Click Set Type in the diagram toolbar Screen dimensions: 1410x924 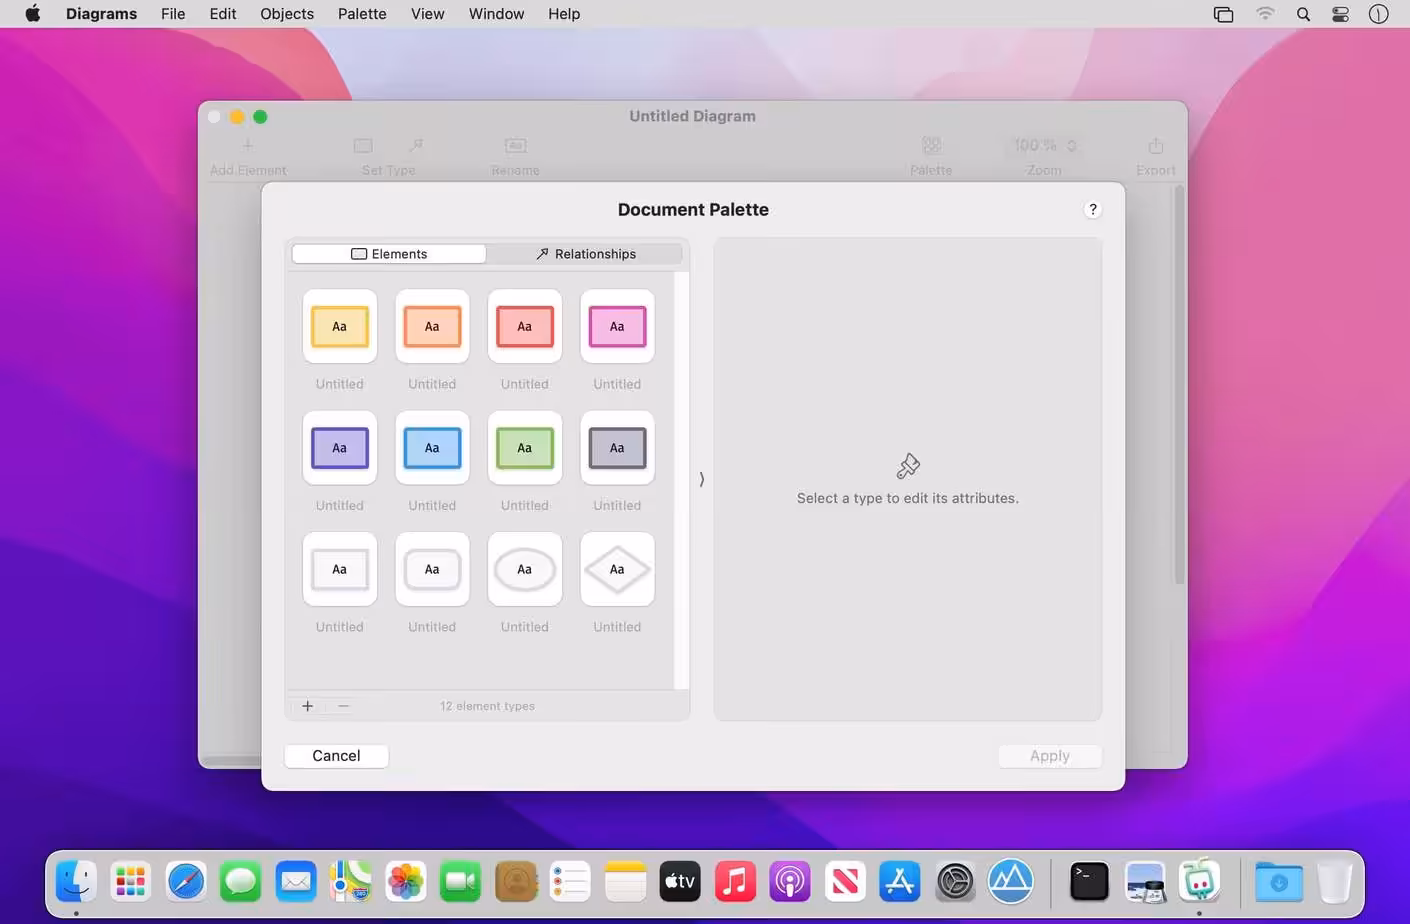[x=388, y=156]
